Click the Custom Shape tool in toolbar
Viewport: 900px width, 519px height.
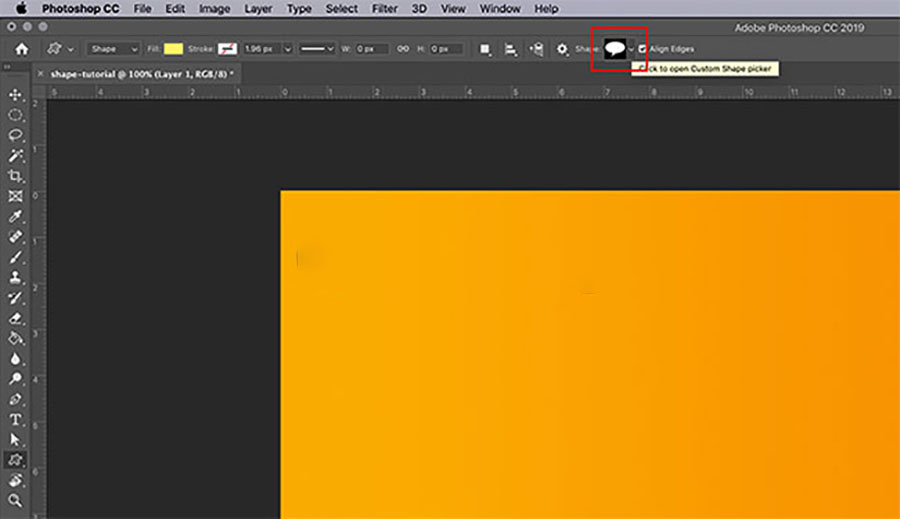16,460
